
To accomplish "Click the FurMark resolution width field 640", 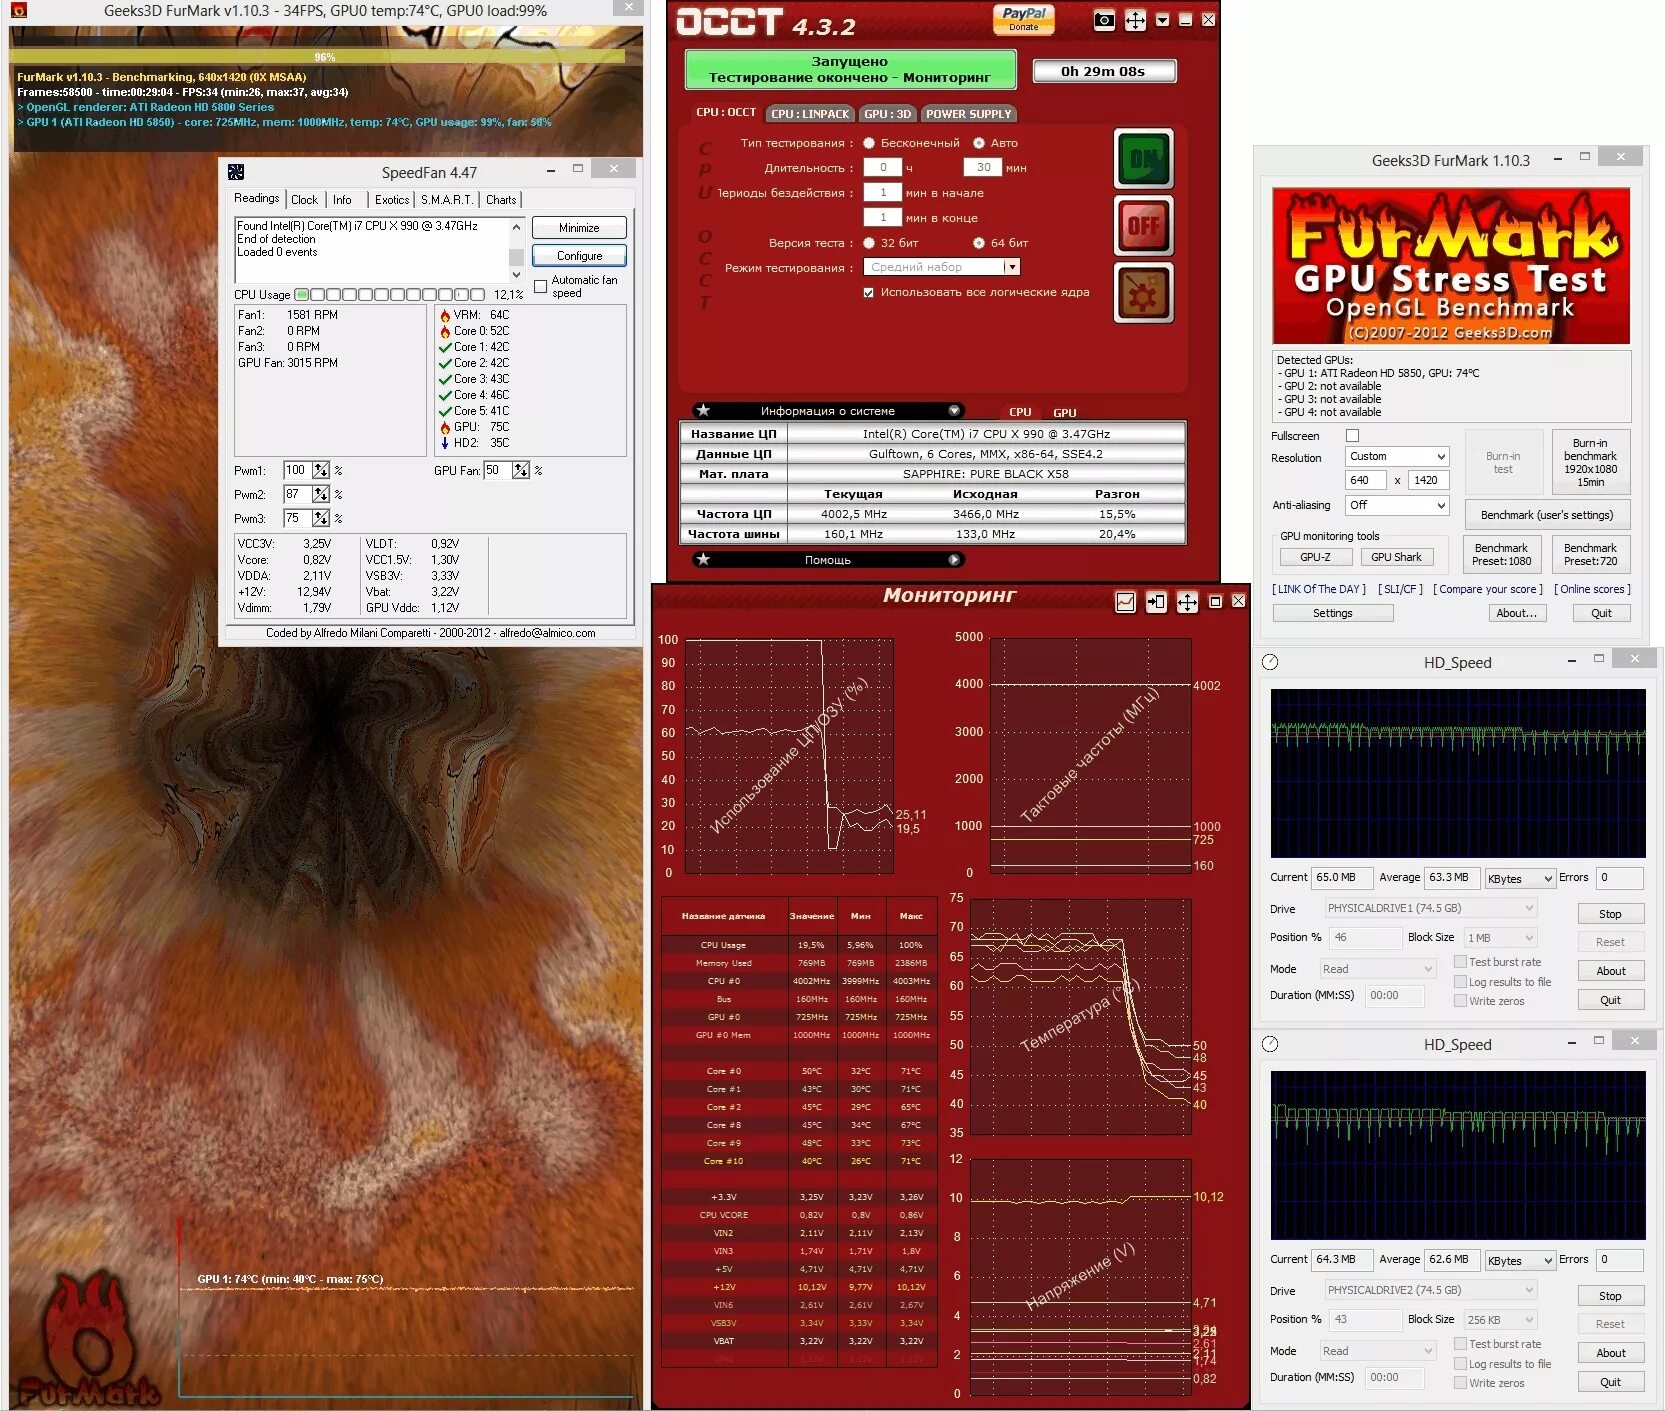I will tap(1364, 480).
